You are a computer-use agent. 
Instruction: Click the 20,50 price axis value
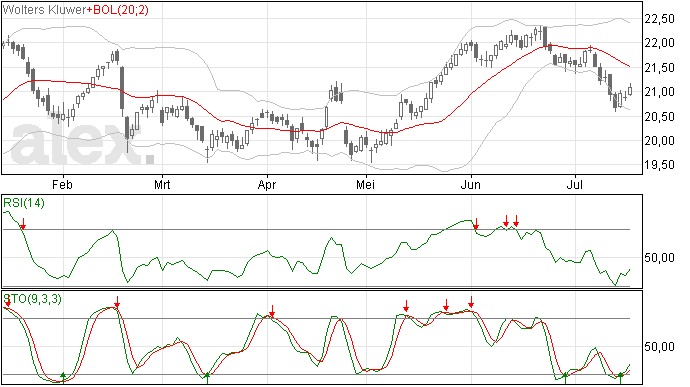coord(659,117)
